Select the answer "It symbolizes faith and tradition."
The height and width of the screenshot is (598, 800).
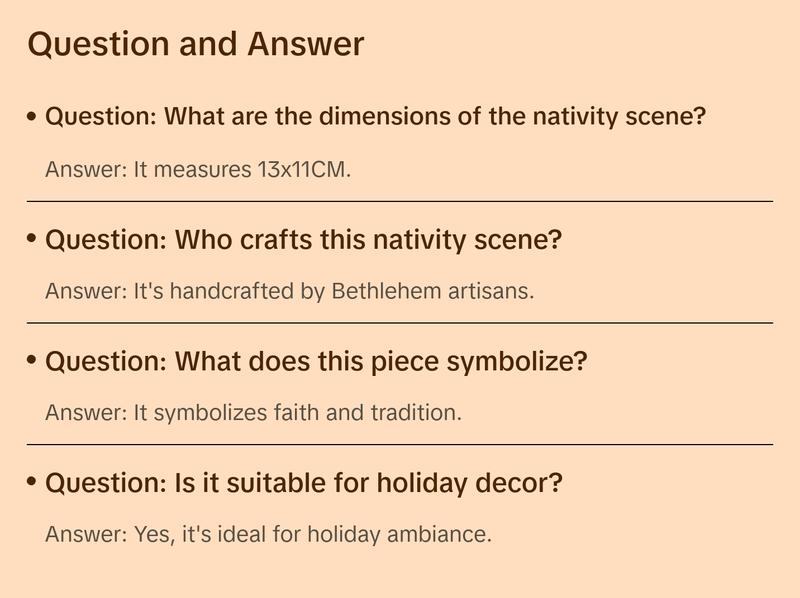(x=253, y=412)
